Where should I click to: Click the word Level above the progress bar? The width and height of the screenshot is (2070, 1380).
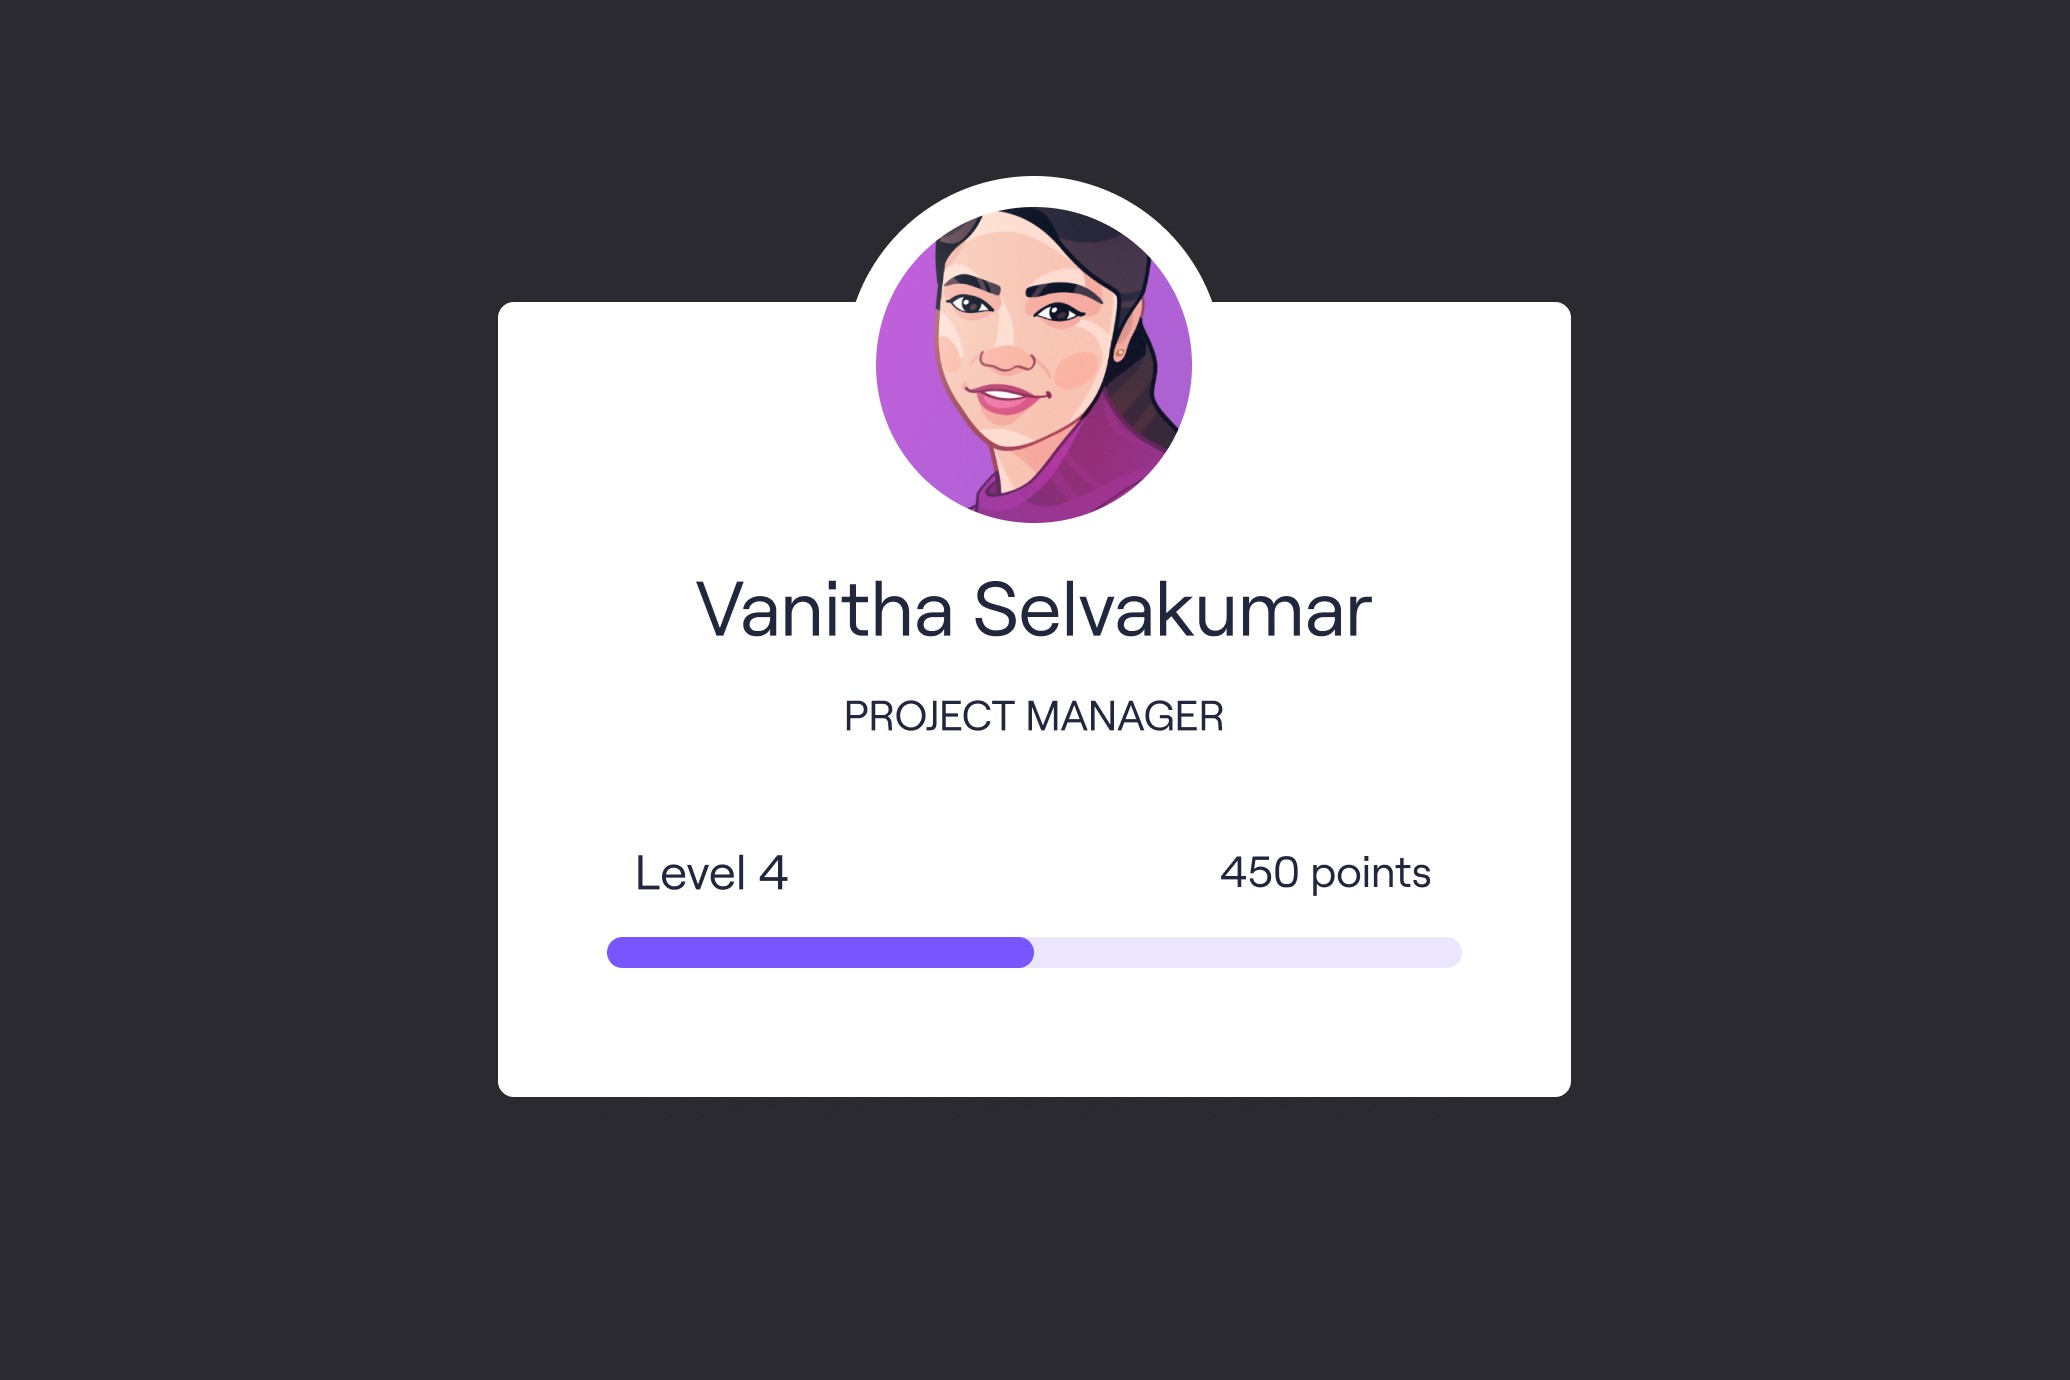(691, 873)
